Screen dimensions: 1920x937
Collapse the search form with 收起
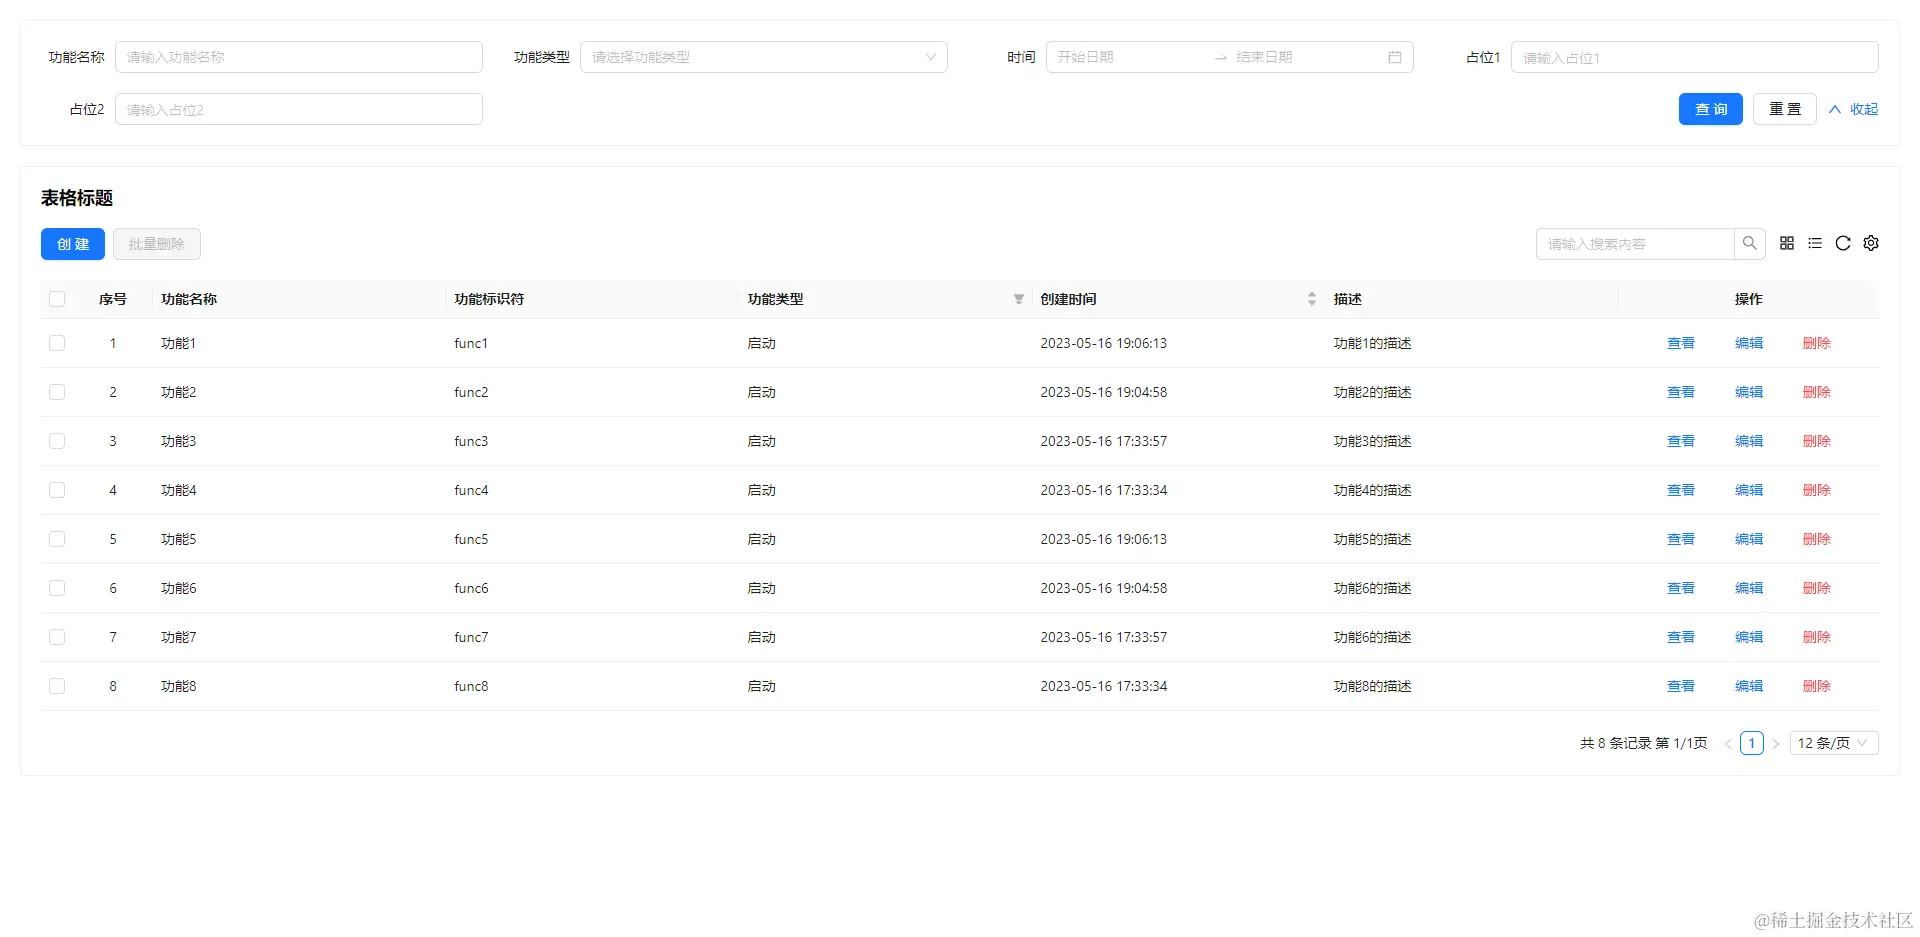(x=1854, y=109)
